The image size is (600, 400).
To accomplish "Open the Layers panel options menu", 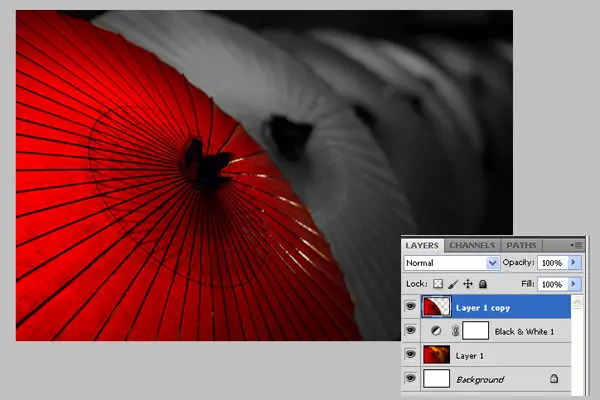I will (x=576, y=245).
